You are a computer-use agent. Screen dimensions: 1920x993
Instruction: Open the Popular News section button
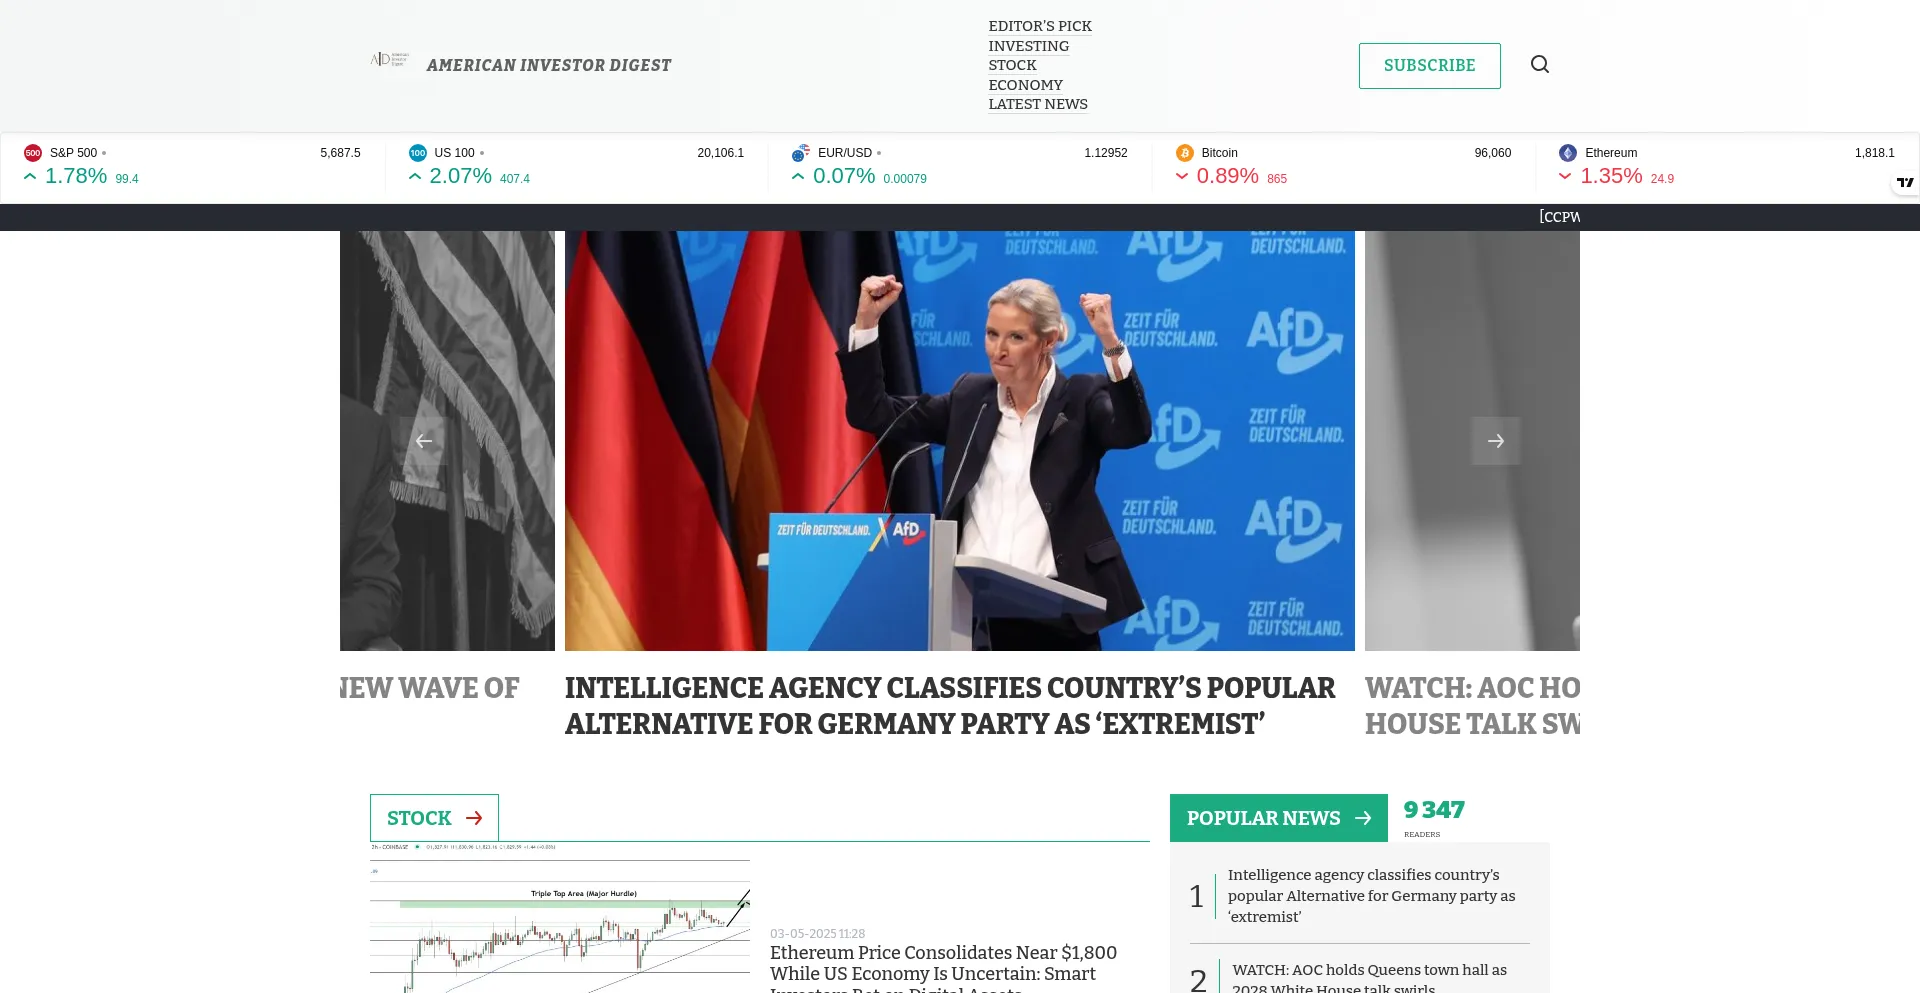pos(1278,818)
